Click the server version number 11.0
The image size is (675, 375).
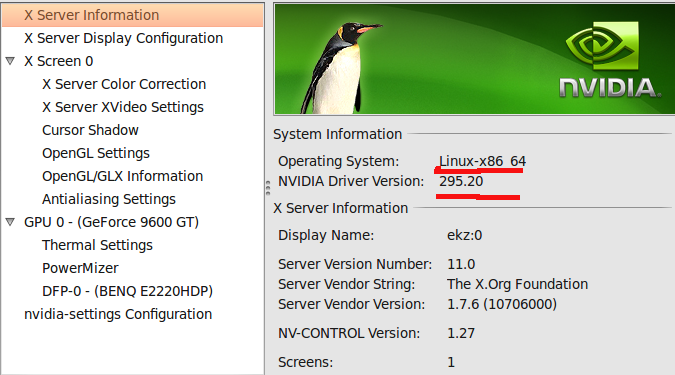461,264
